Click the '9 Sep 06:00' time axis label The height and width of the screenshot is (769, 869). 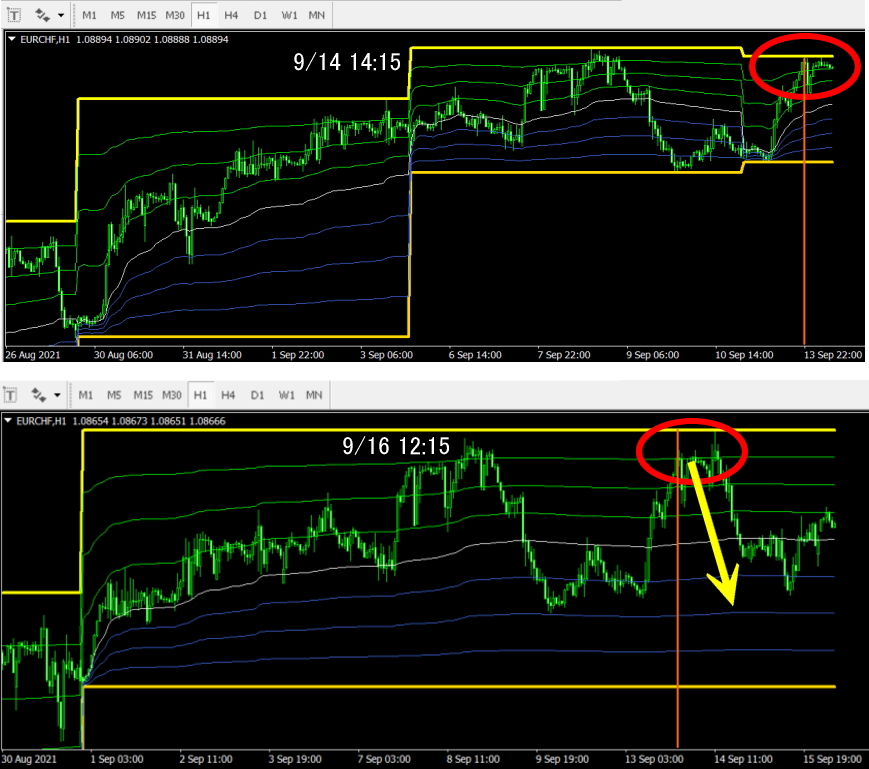tap(652, 355)
